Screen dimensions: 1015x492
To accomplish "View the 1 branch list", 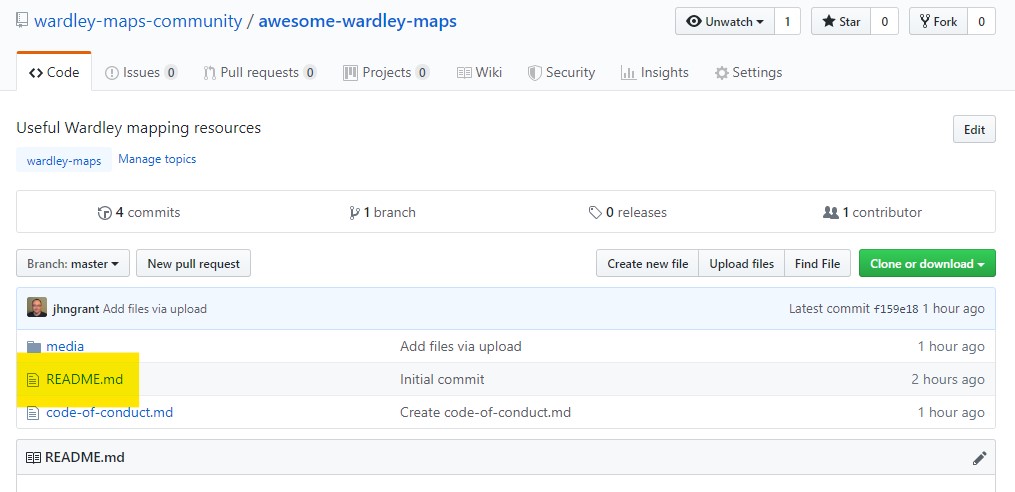I will tap(382, 212).
